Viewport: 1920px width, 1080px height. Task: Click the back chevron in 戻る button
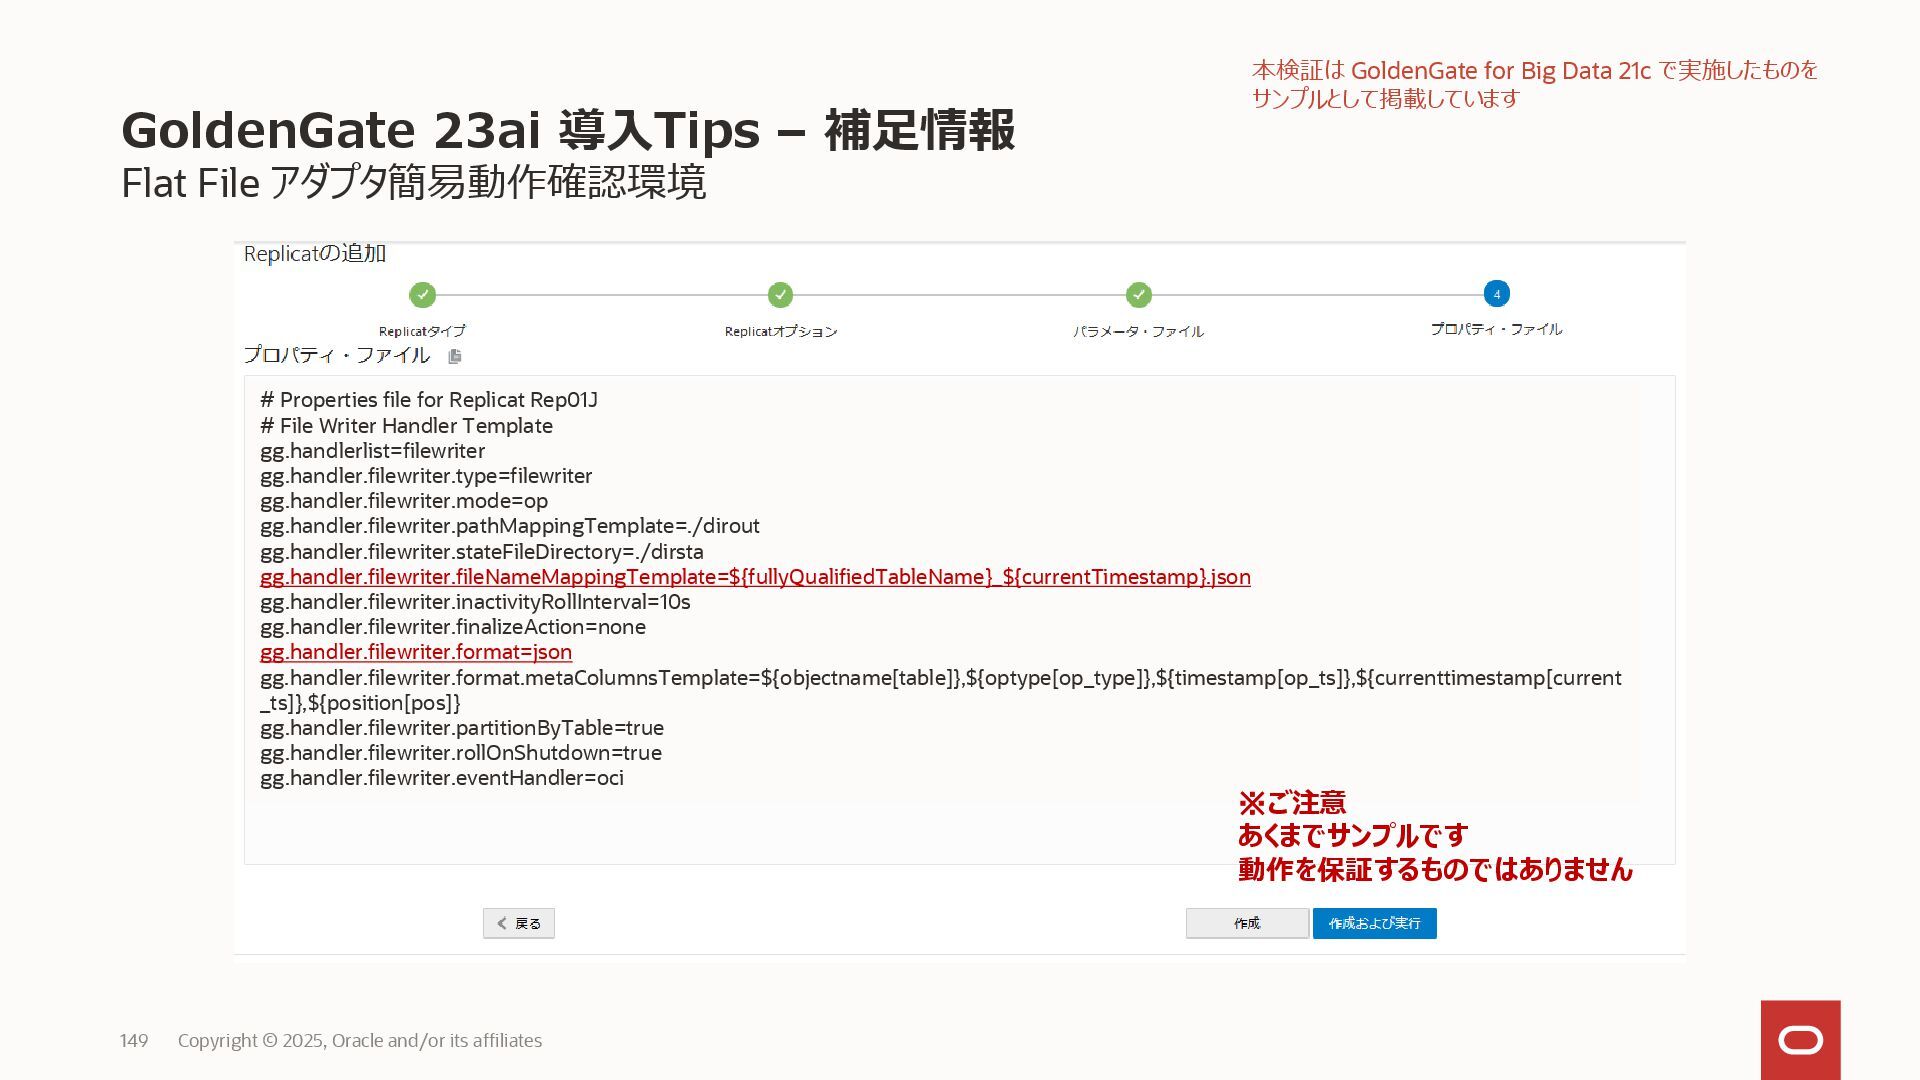(x=502, y=923)
